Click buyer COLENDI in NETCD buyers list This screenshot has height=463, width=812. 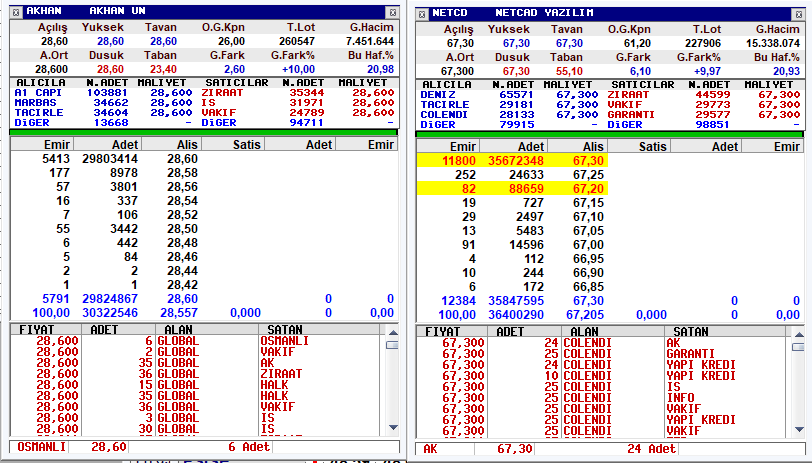click(x=444, y=114)
